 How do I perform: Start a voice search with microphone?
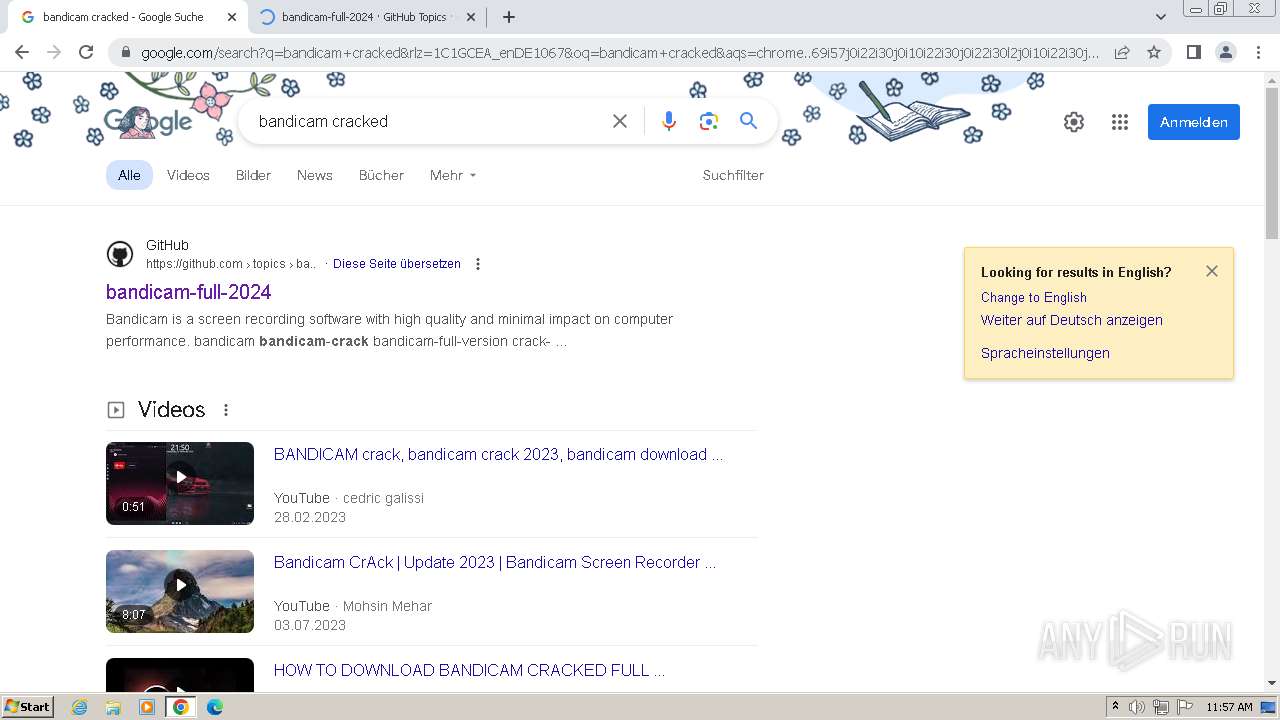point(669,121)
